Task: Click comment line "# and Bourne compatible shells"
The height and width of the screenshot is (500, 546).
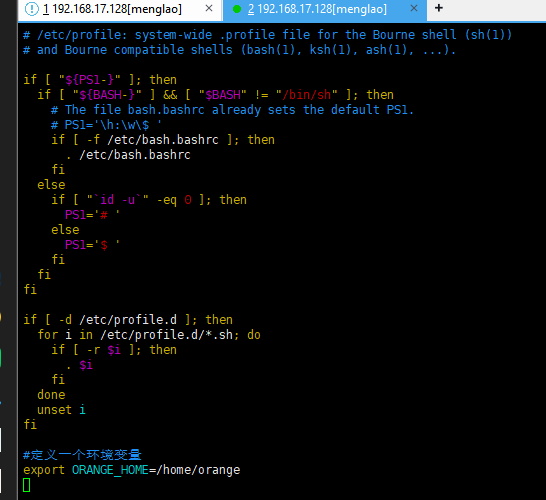Action: point(239,50)
